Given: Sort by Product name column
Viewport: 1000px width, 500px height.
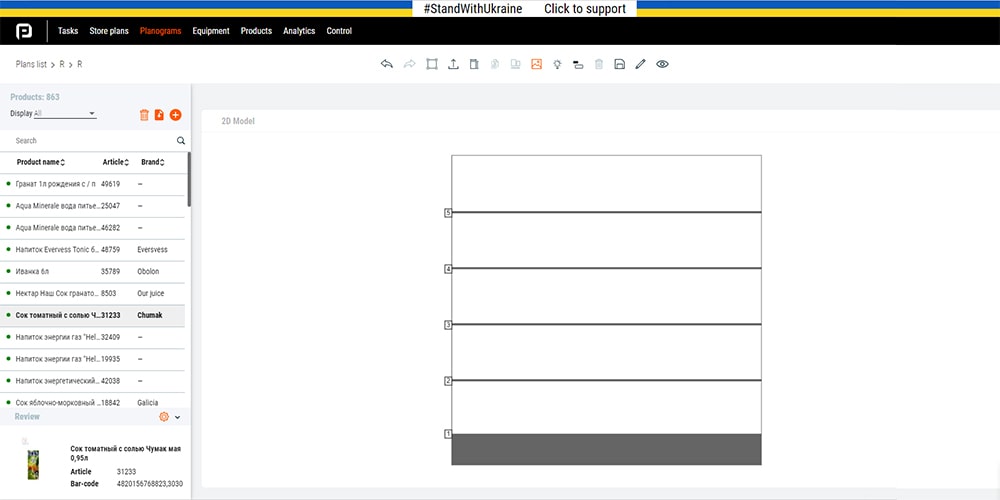Looking at the screenshot, I should tap(41, 162).
